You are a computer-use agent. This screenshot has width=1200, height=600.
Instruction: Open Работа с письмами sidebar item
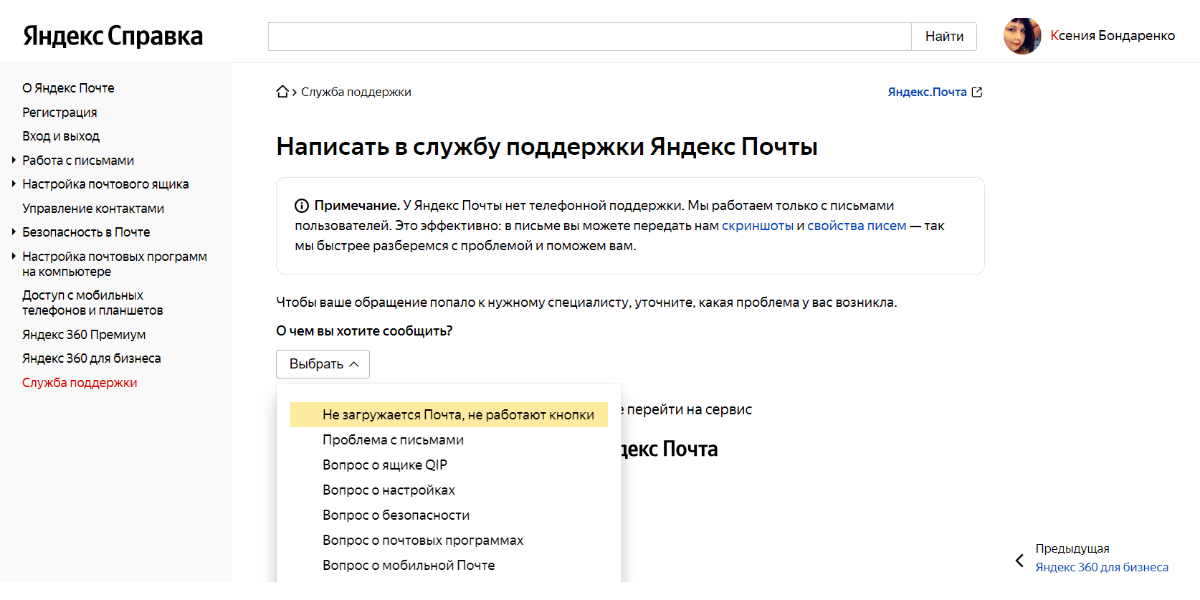[78, 160]
